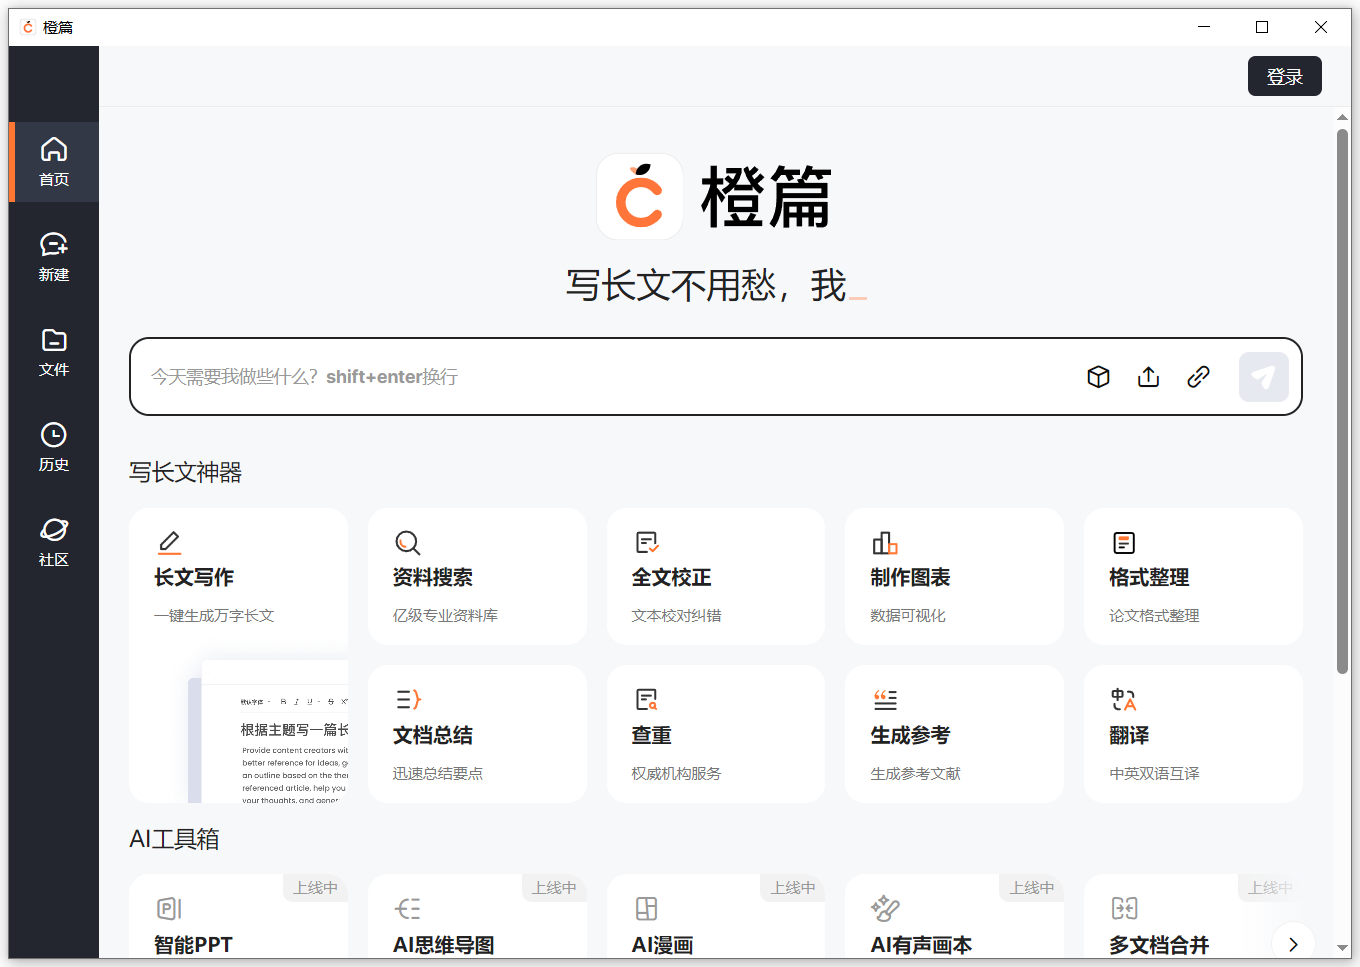Select the 生成参考 card title
The height and width of the screenshot is (967, 1360).
point(910,735)
